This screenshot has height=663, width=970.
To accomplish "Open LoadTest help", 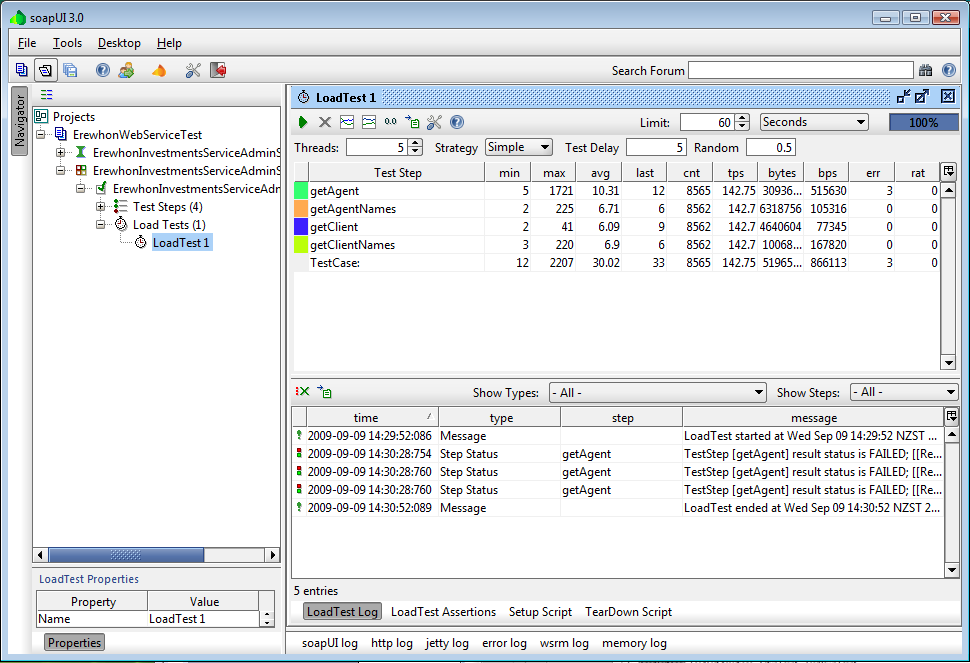I will pyautogui.click(x=457, y=122).
